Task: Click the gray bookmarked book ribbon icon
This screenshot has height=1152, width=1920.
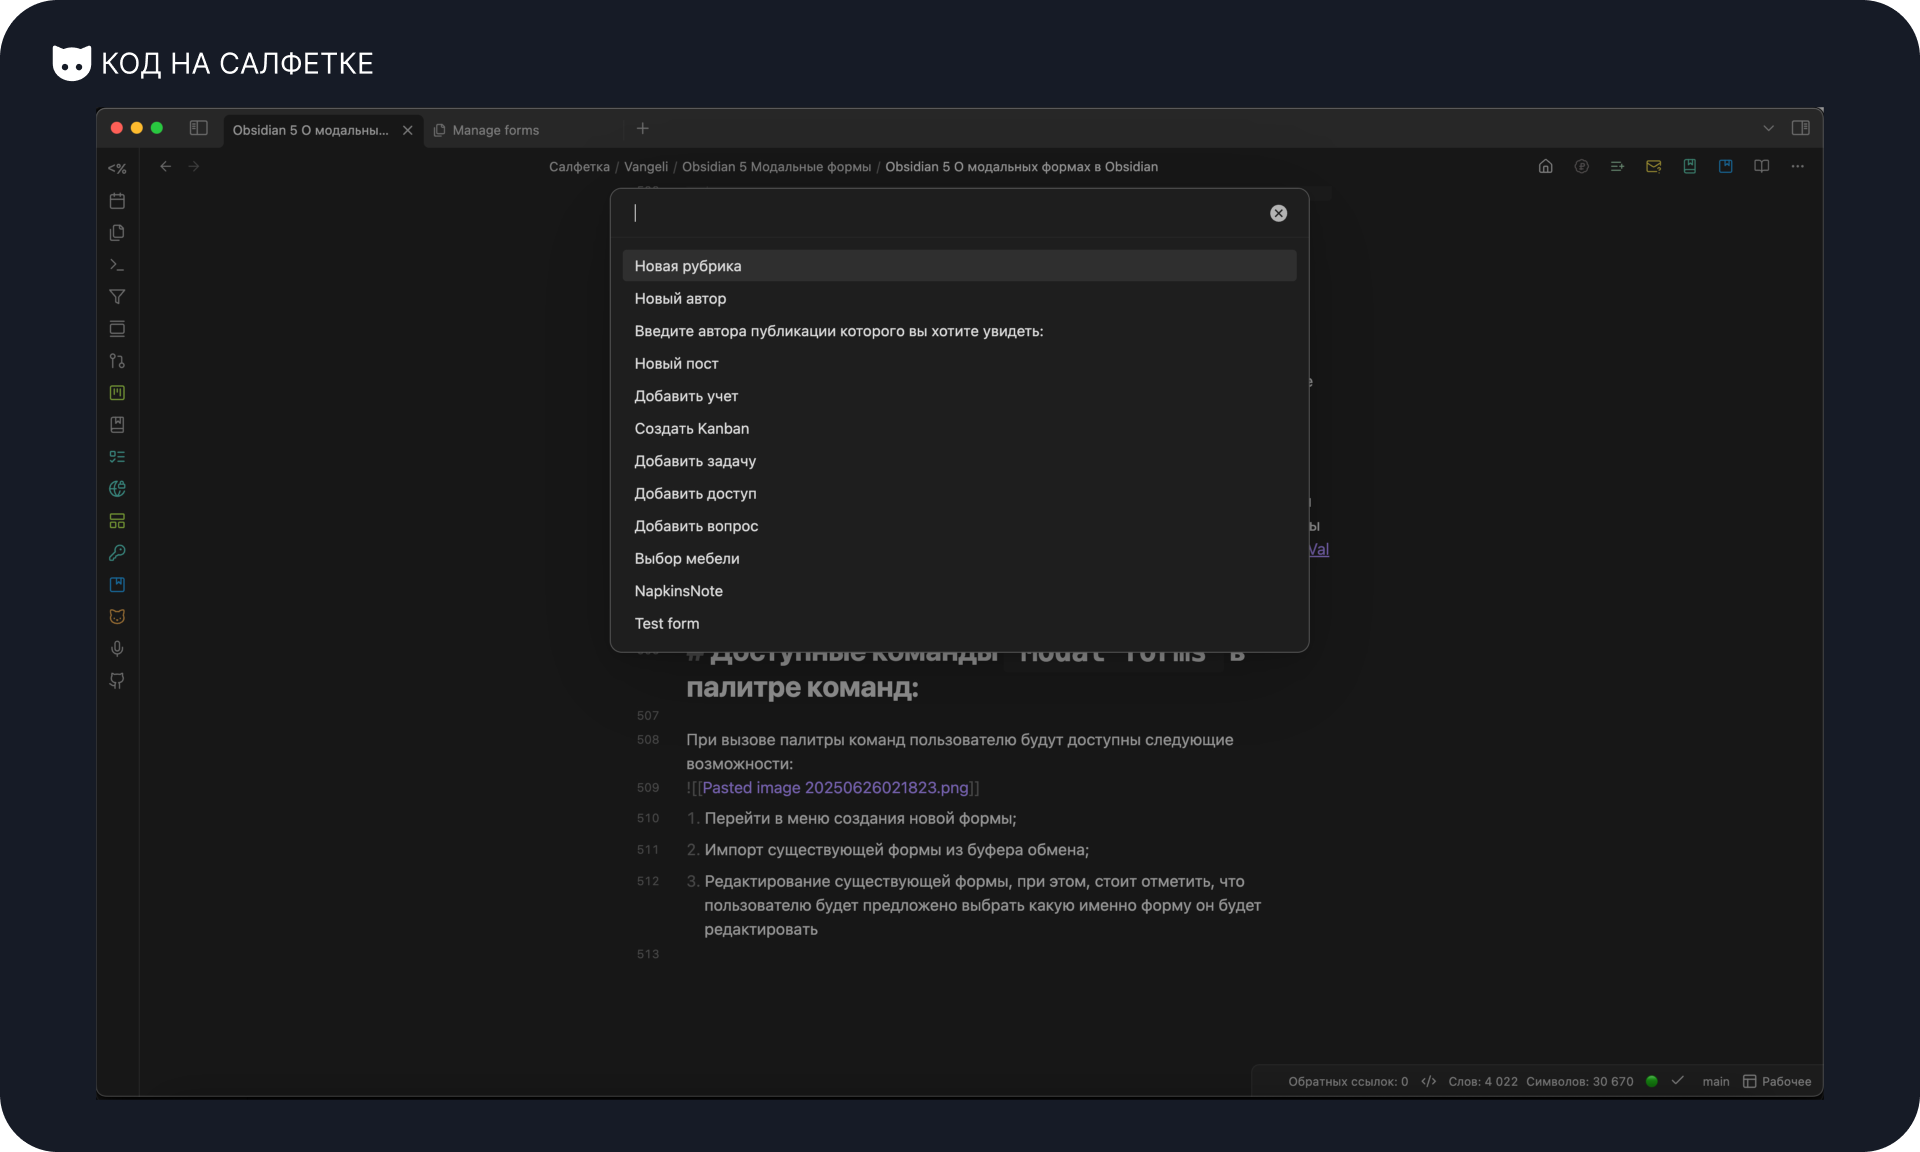Action: tap(117, 425)
